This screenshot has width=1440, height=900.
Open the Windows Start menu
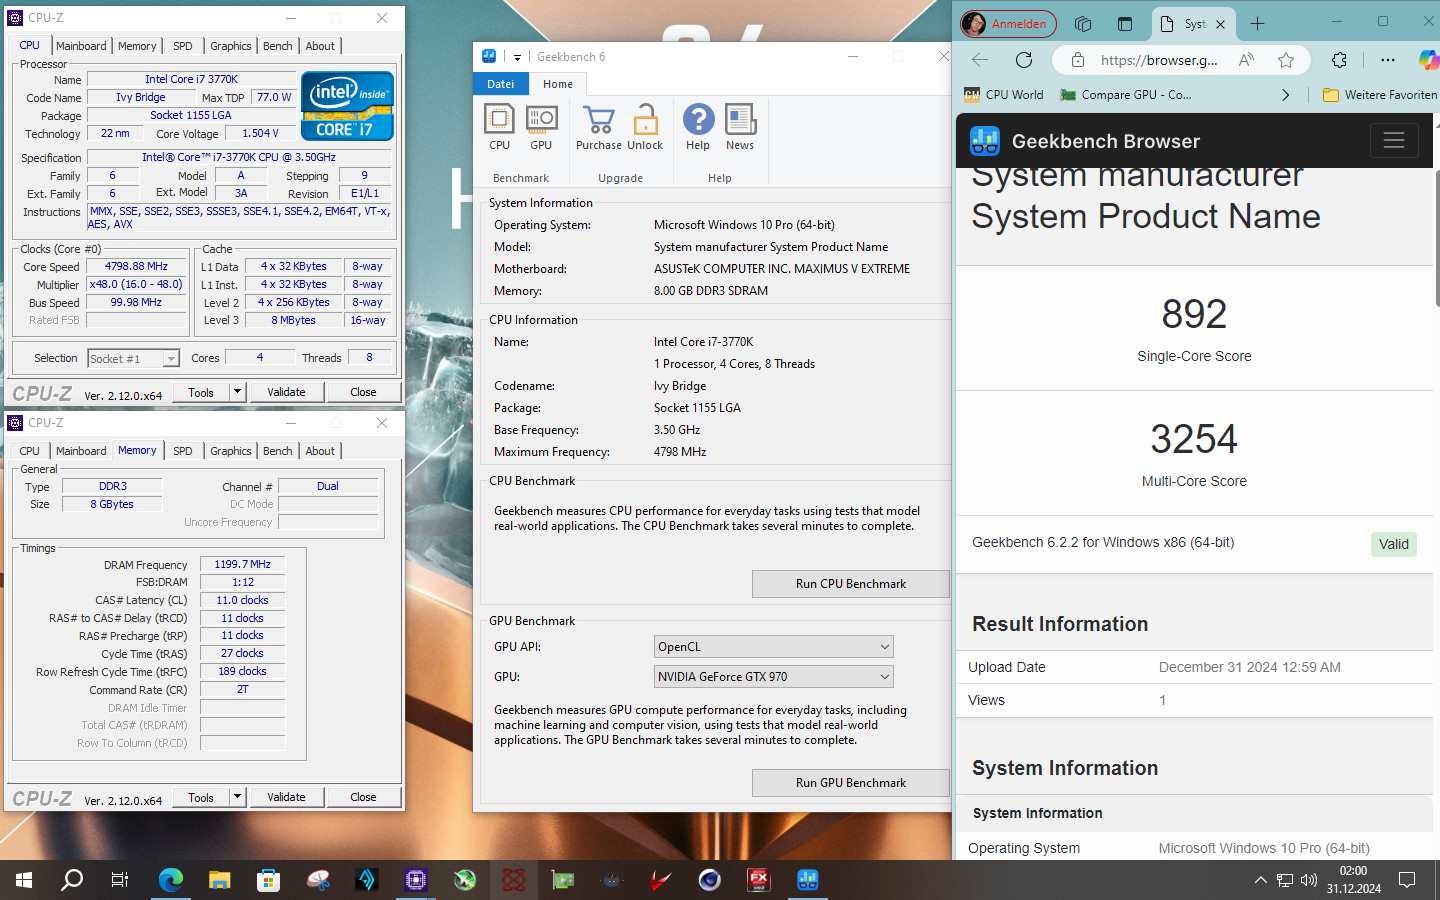(24, 880)
